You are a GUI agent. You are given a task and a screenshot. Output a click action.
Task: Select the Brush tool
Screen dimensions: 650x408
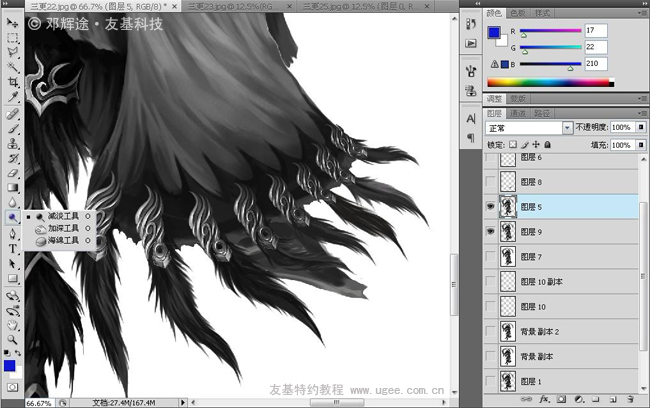pos(12,129)
